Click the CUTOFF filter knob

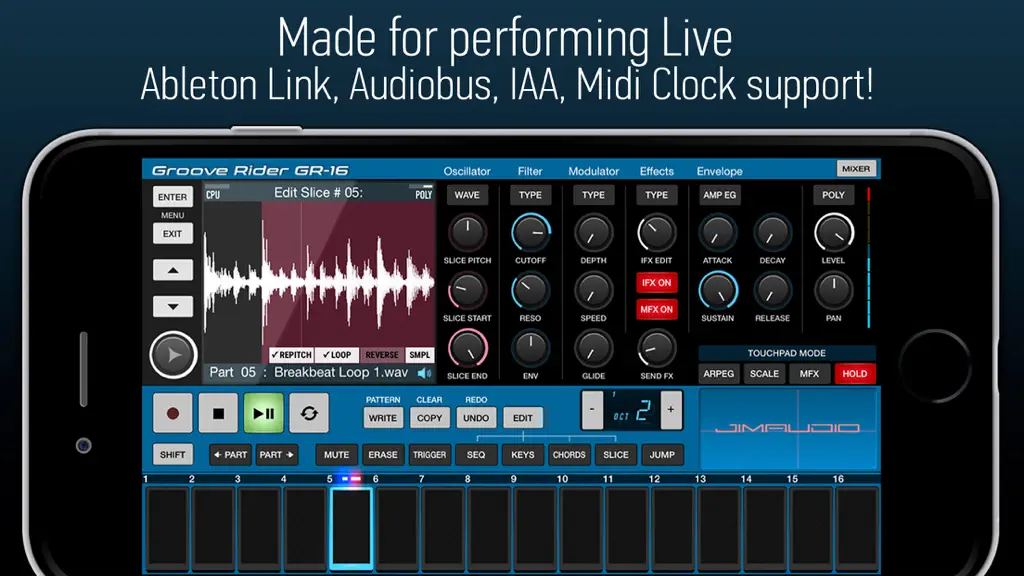(x=530, y=232)
